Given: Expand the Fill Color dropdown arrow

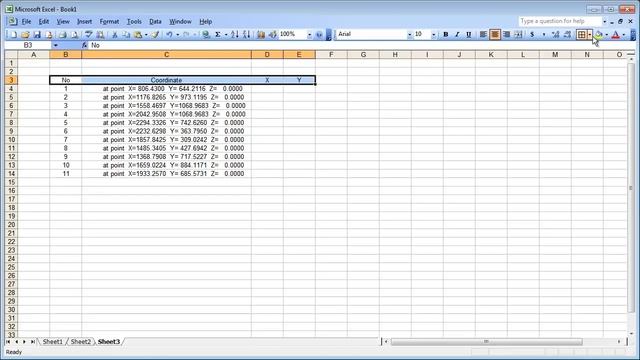Looking at the screenshot, I should 607,35.
